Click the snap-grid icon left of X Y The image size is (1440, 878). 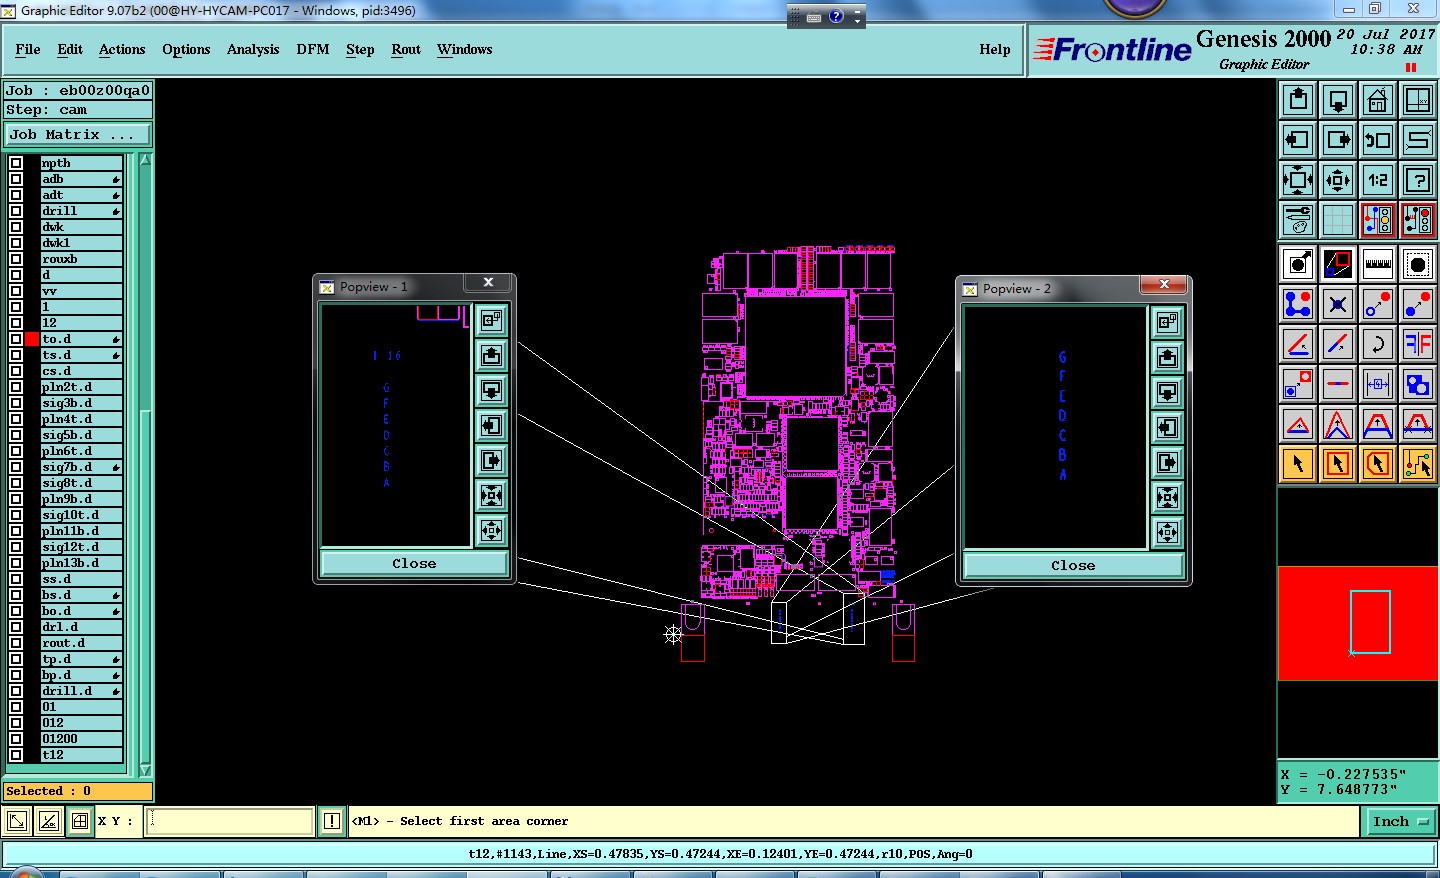click(80, 822)
